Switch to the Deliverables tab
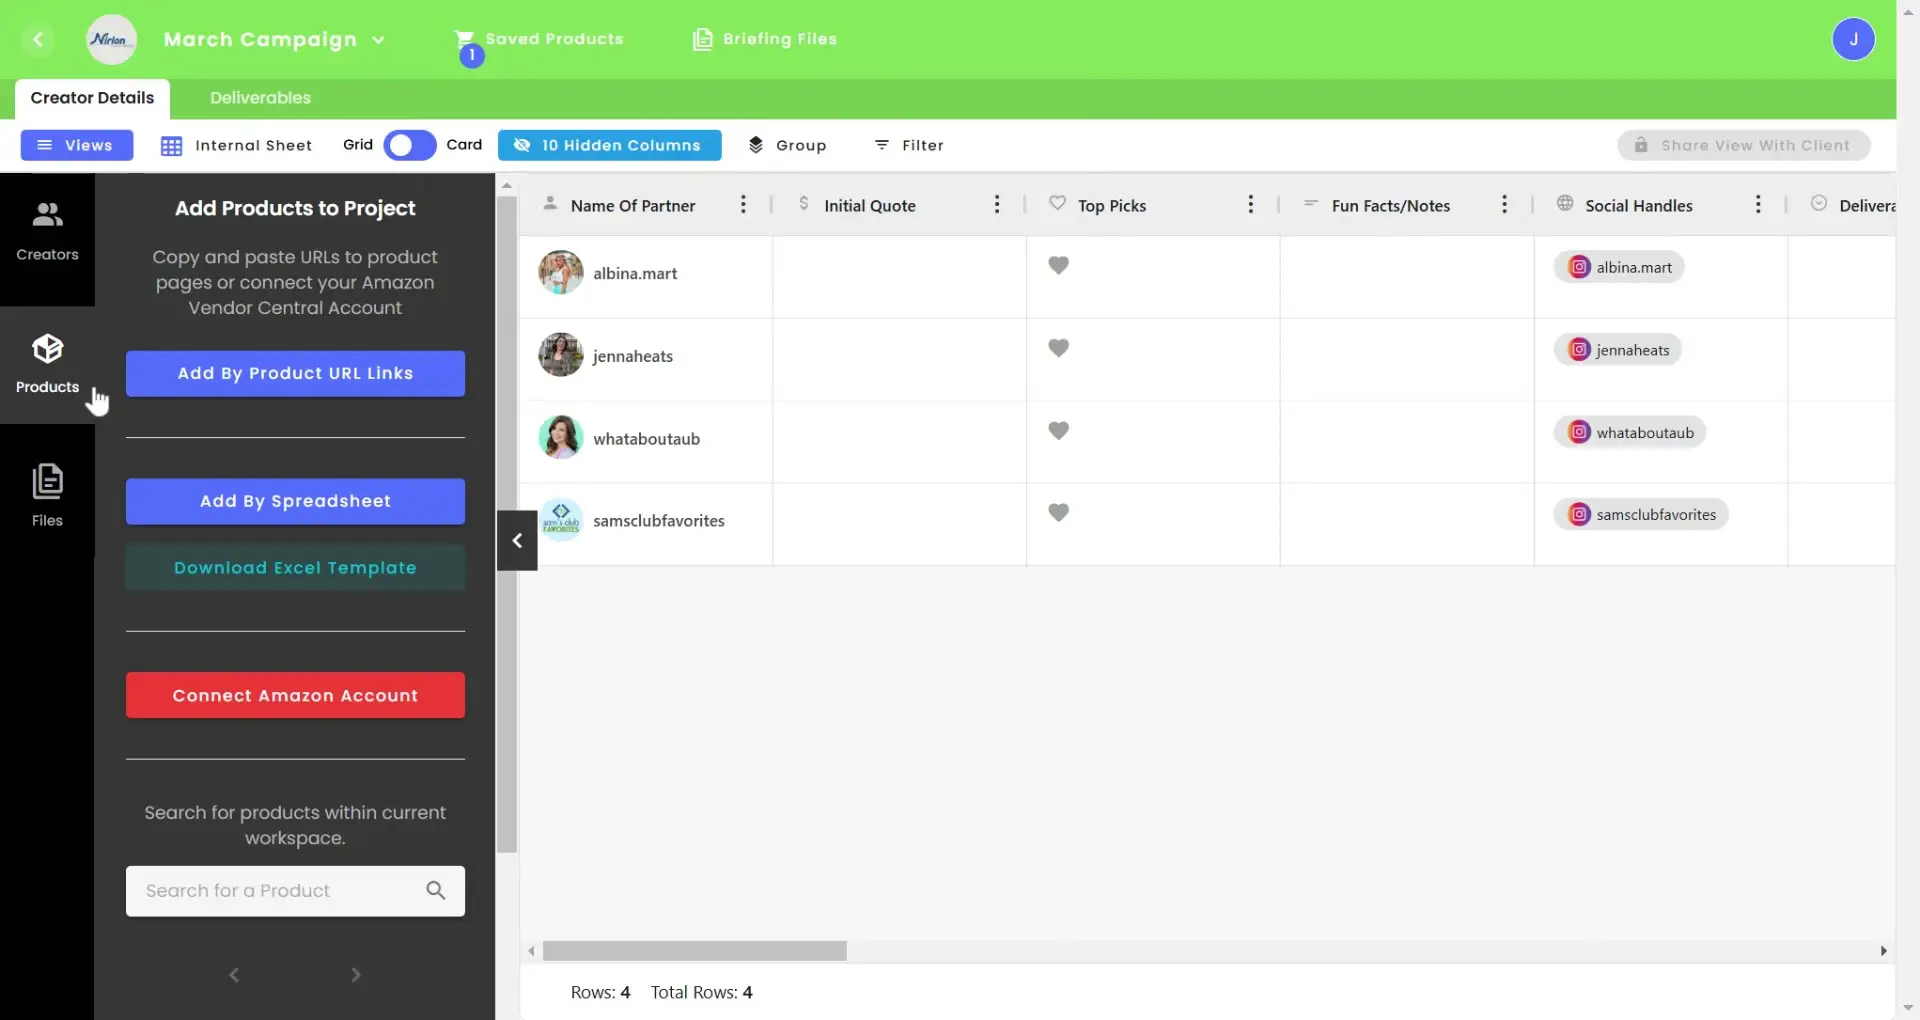This screenshot has height=1020, width=1920. [259, 97]
